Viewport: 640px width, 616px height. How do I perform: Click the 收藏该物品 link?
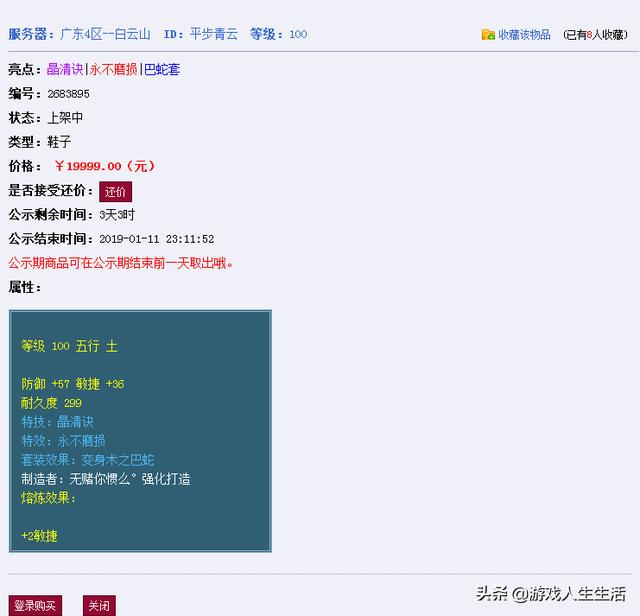(x=524, y=35)
